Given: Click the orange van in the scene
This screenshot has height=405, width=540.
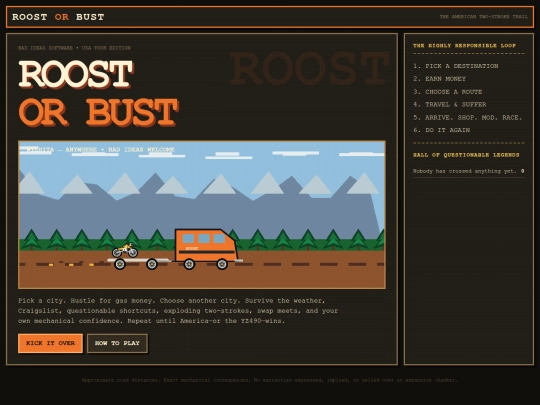Looking at the screenshot, I should pyautogui.click(x=206, y=249).
